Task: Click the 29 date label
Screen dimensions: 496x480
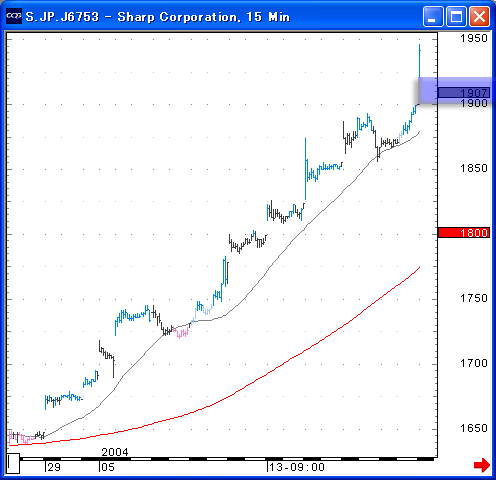Action: click(x=54, y=467)
